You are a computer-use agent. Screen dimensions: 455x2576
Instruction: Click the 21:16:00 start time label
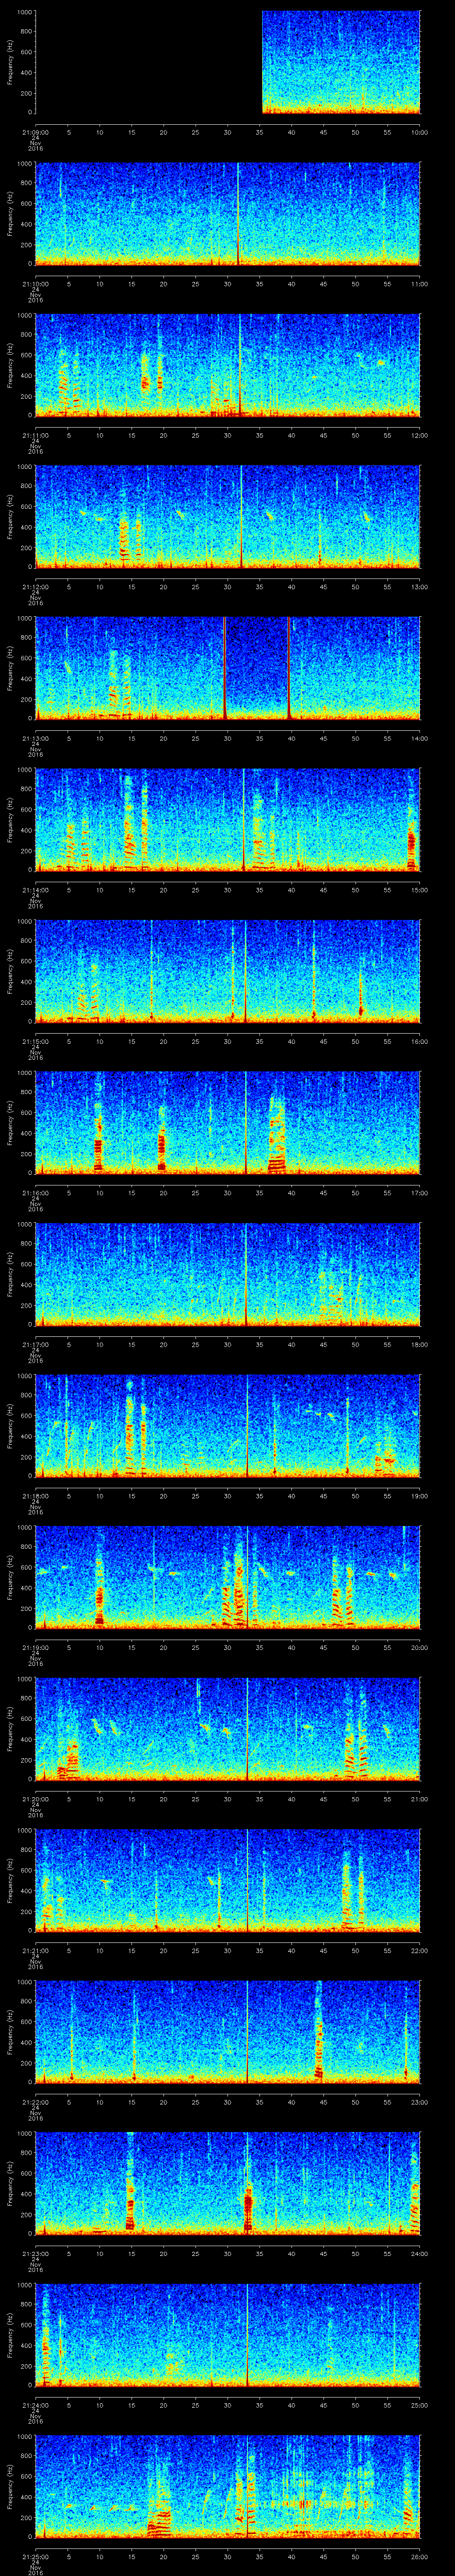35,1193
